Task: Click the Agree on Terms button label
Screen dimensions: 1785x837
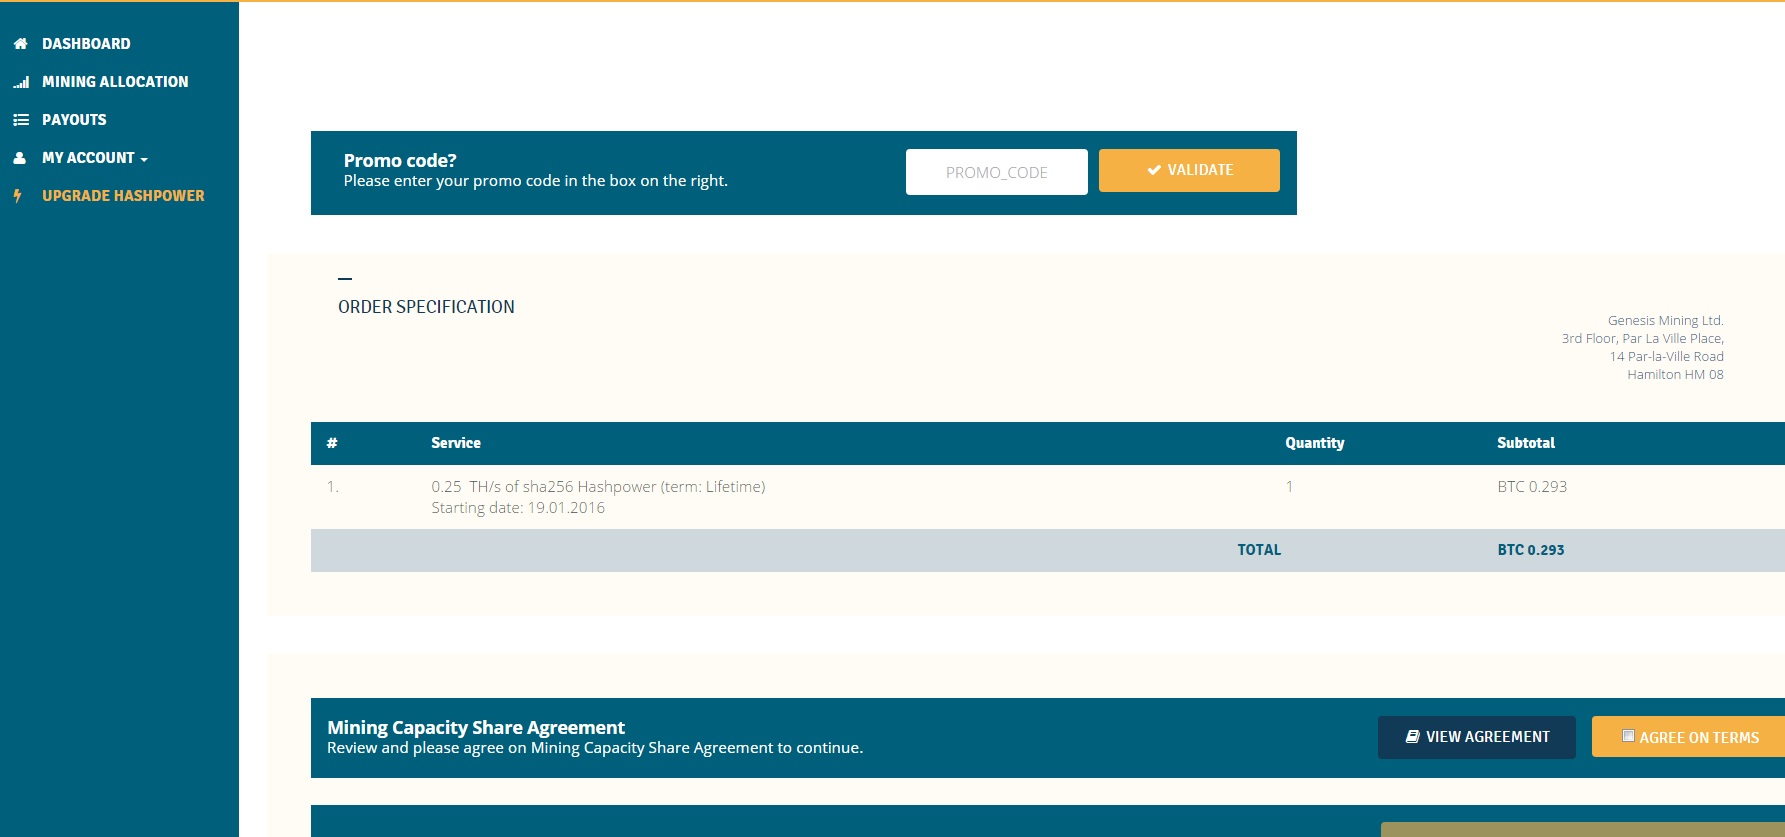Action: [x=1699, y=738]
